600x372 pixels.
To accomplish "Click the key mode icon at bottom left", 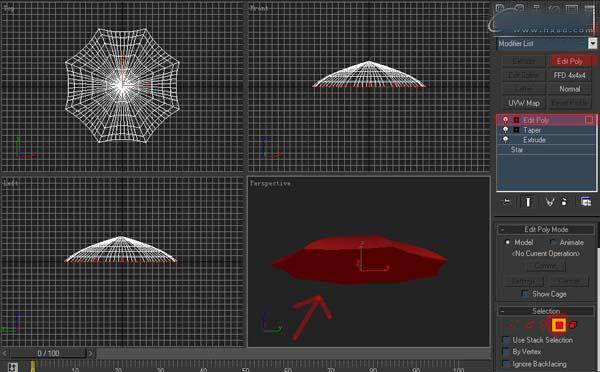I will click(13, 367).
